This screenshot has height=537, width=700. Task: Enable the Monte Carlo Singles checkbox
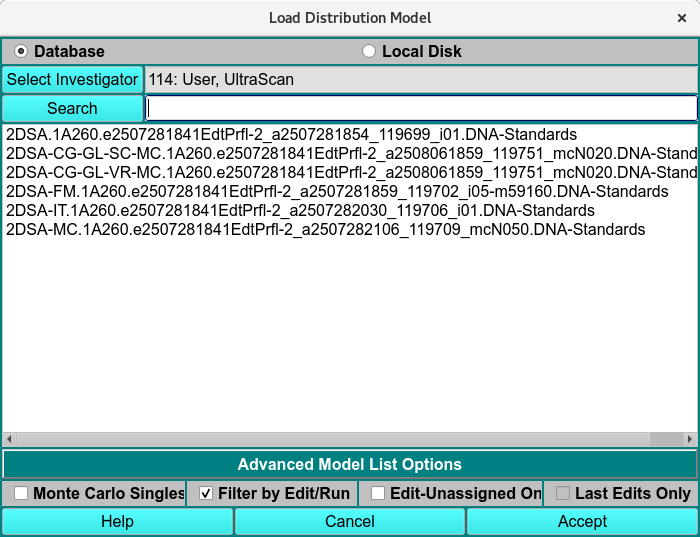pos(19,493)
